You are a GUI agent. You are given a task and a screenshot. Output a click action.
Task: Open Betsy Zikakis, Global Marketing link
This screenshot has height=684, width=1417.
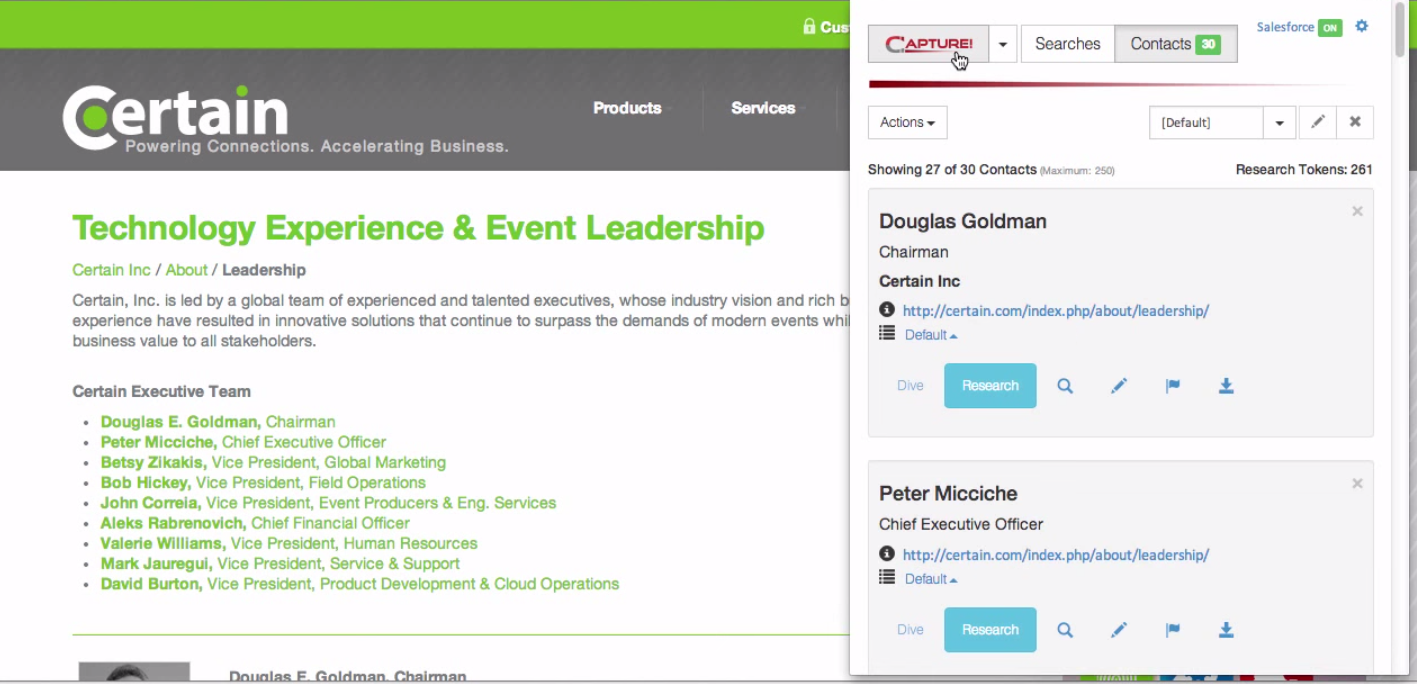(273, 463)
